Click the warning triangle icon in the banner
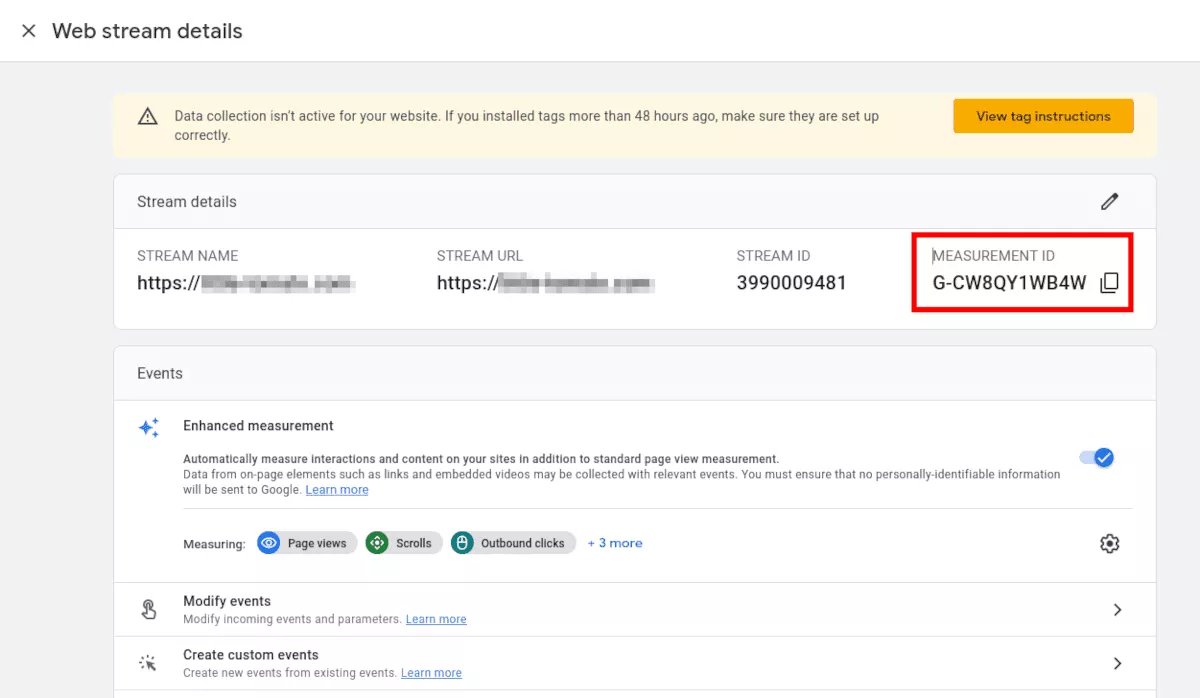This screenshot has width=1200, height=698. [x=148, y=116]
